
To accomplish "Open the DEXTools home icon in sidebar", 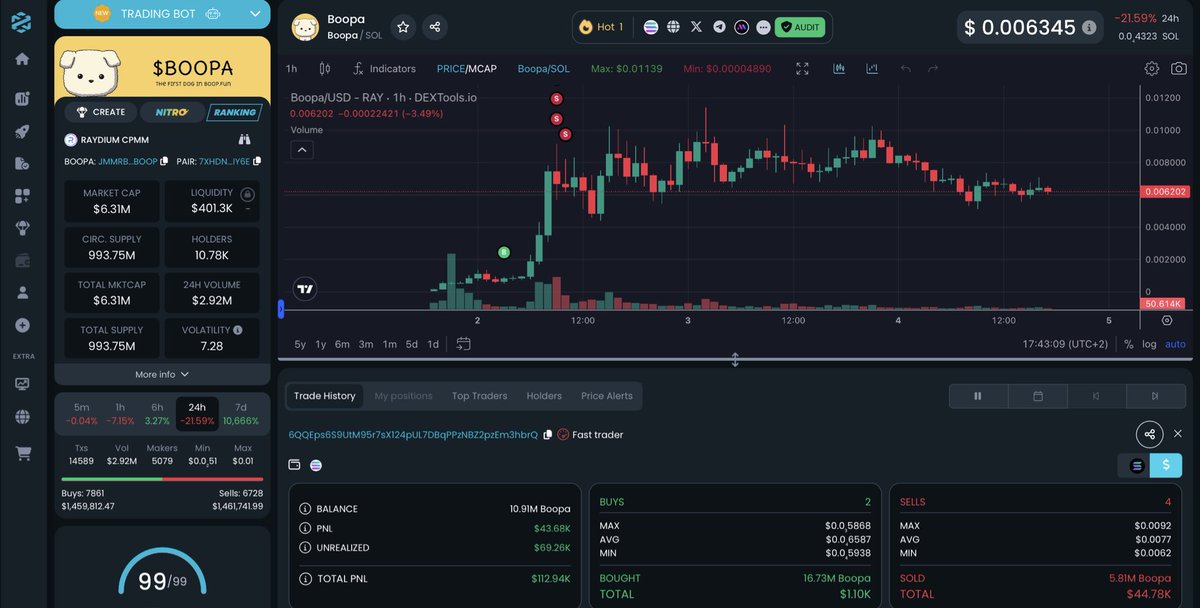I will point(22,59).
